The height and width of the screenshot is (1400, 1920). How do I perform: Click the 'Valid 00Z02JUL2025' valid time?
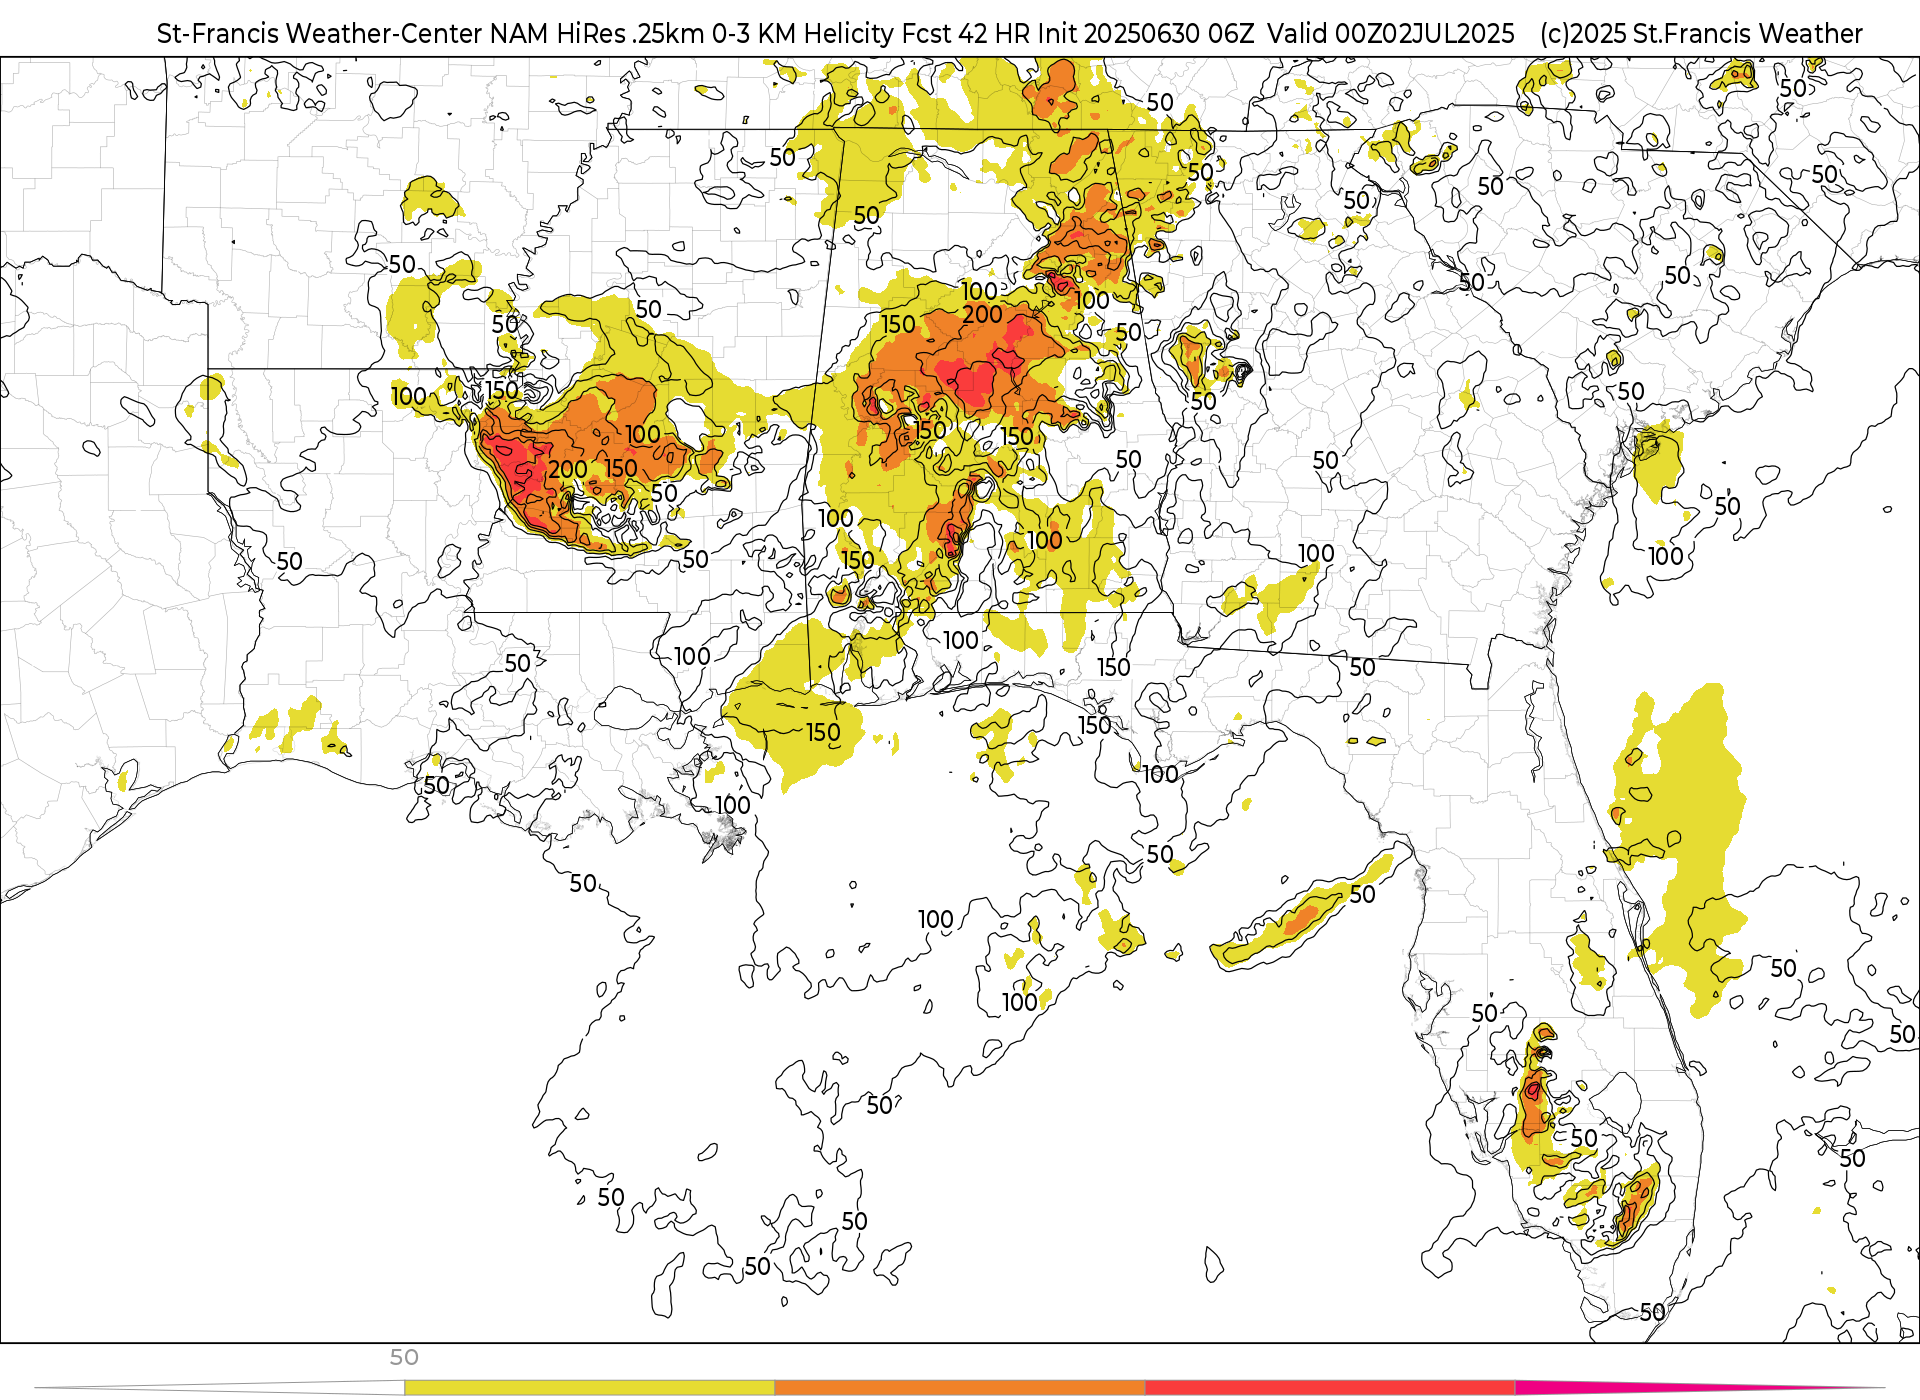pos(1391,34)
